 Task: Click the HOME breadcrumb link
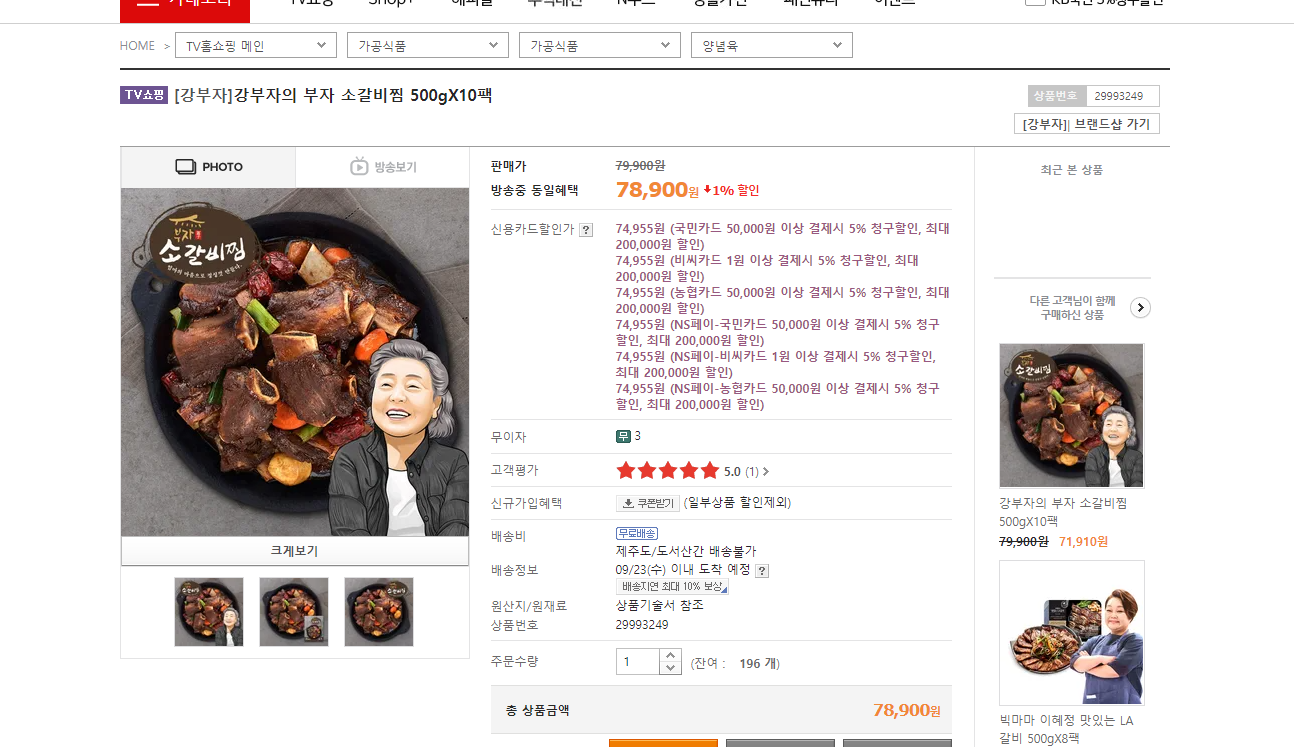[x=137, y=46]
